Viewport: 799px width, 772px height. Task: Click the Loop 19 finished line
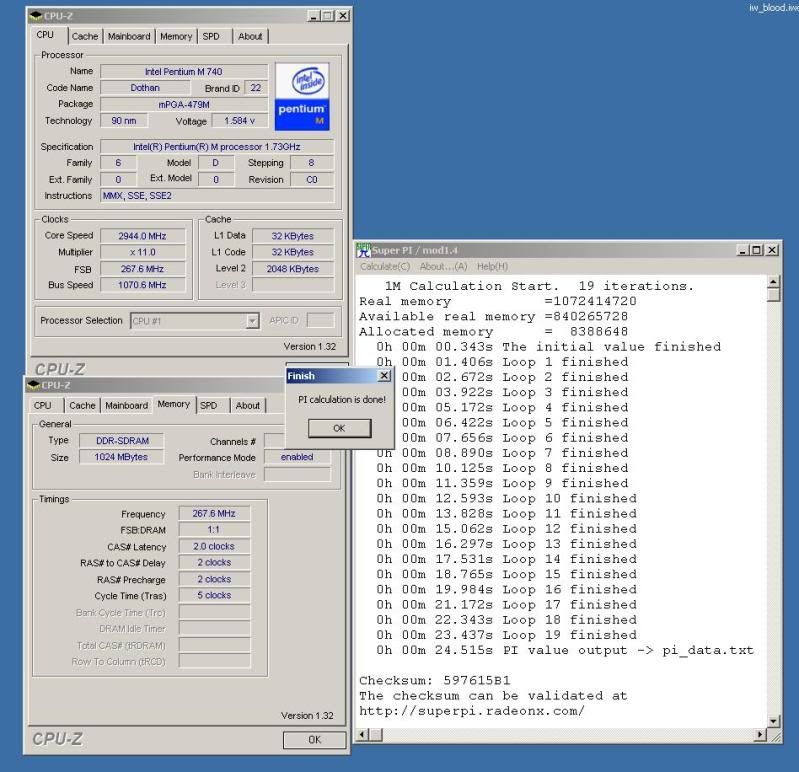click(x=507, y=635)
